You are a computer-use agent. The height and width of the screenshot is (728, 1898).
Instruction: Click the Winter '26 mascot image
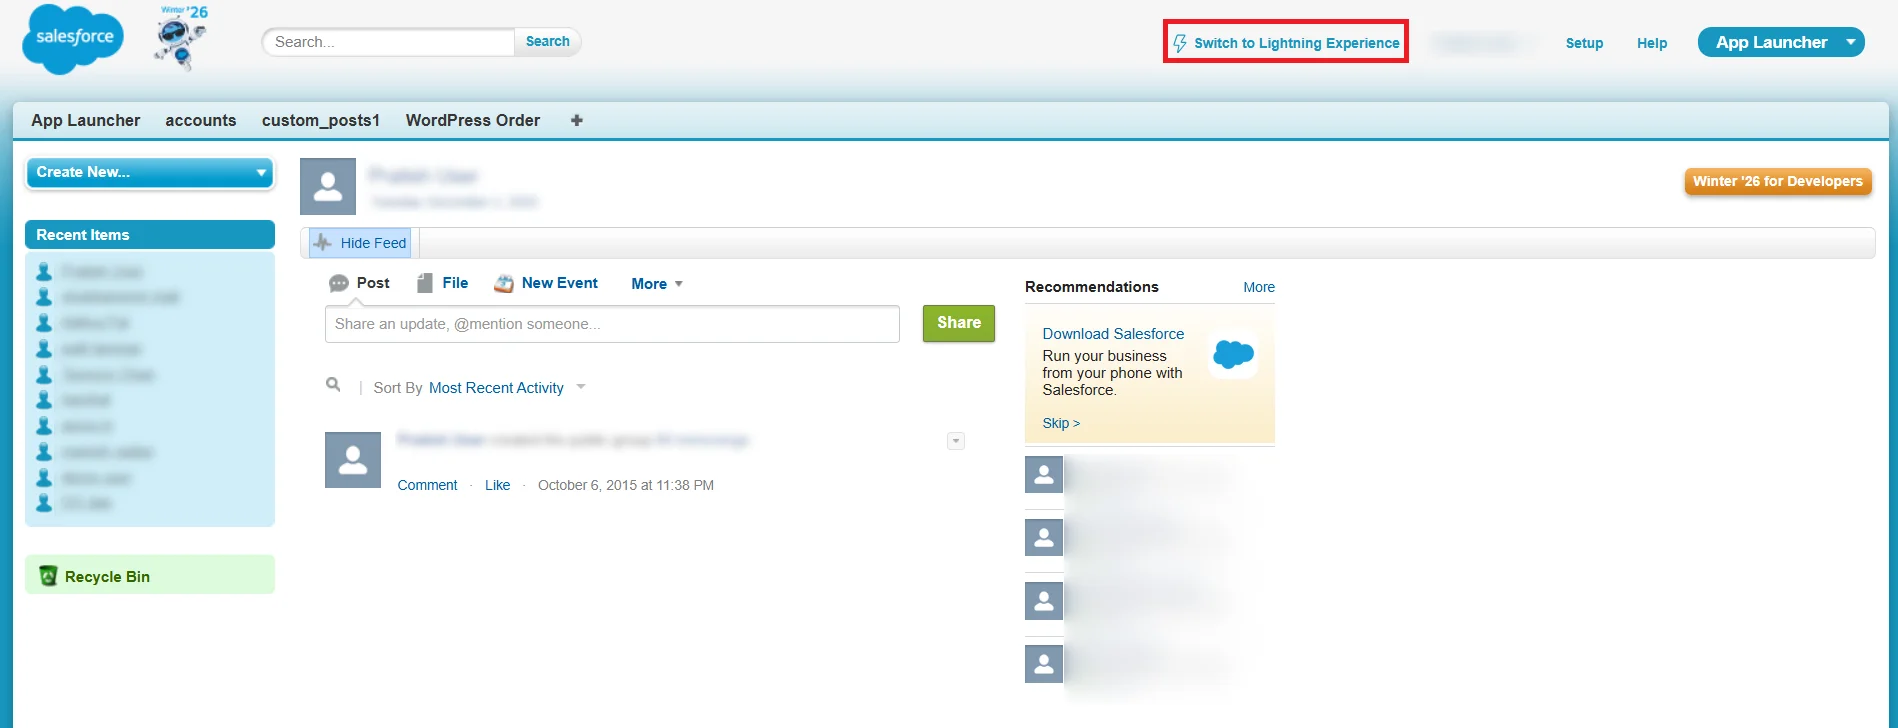tap(181, 39)
